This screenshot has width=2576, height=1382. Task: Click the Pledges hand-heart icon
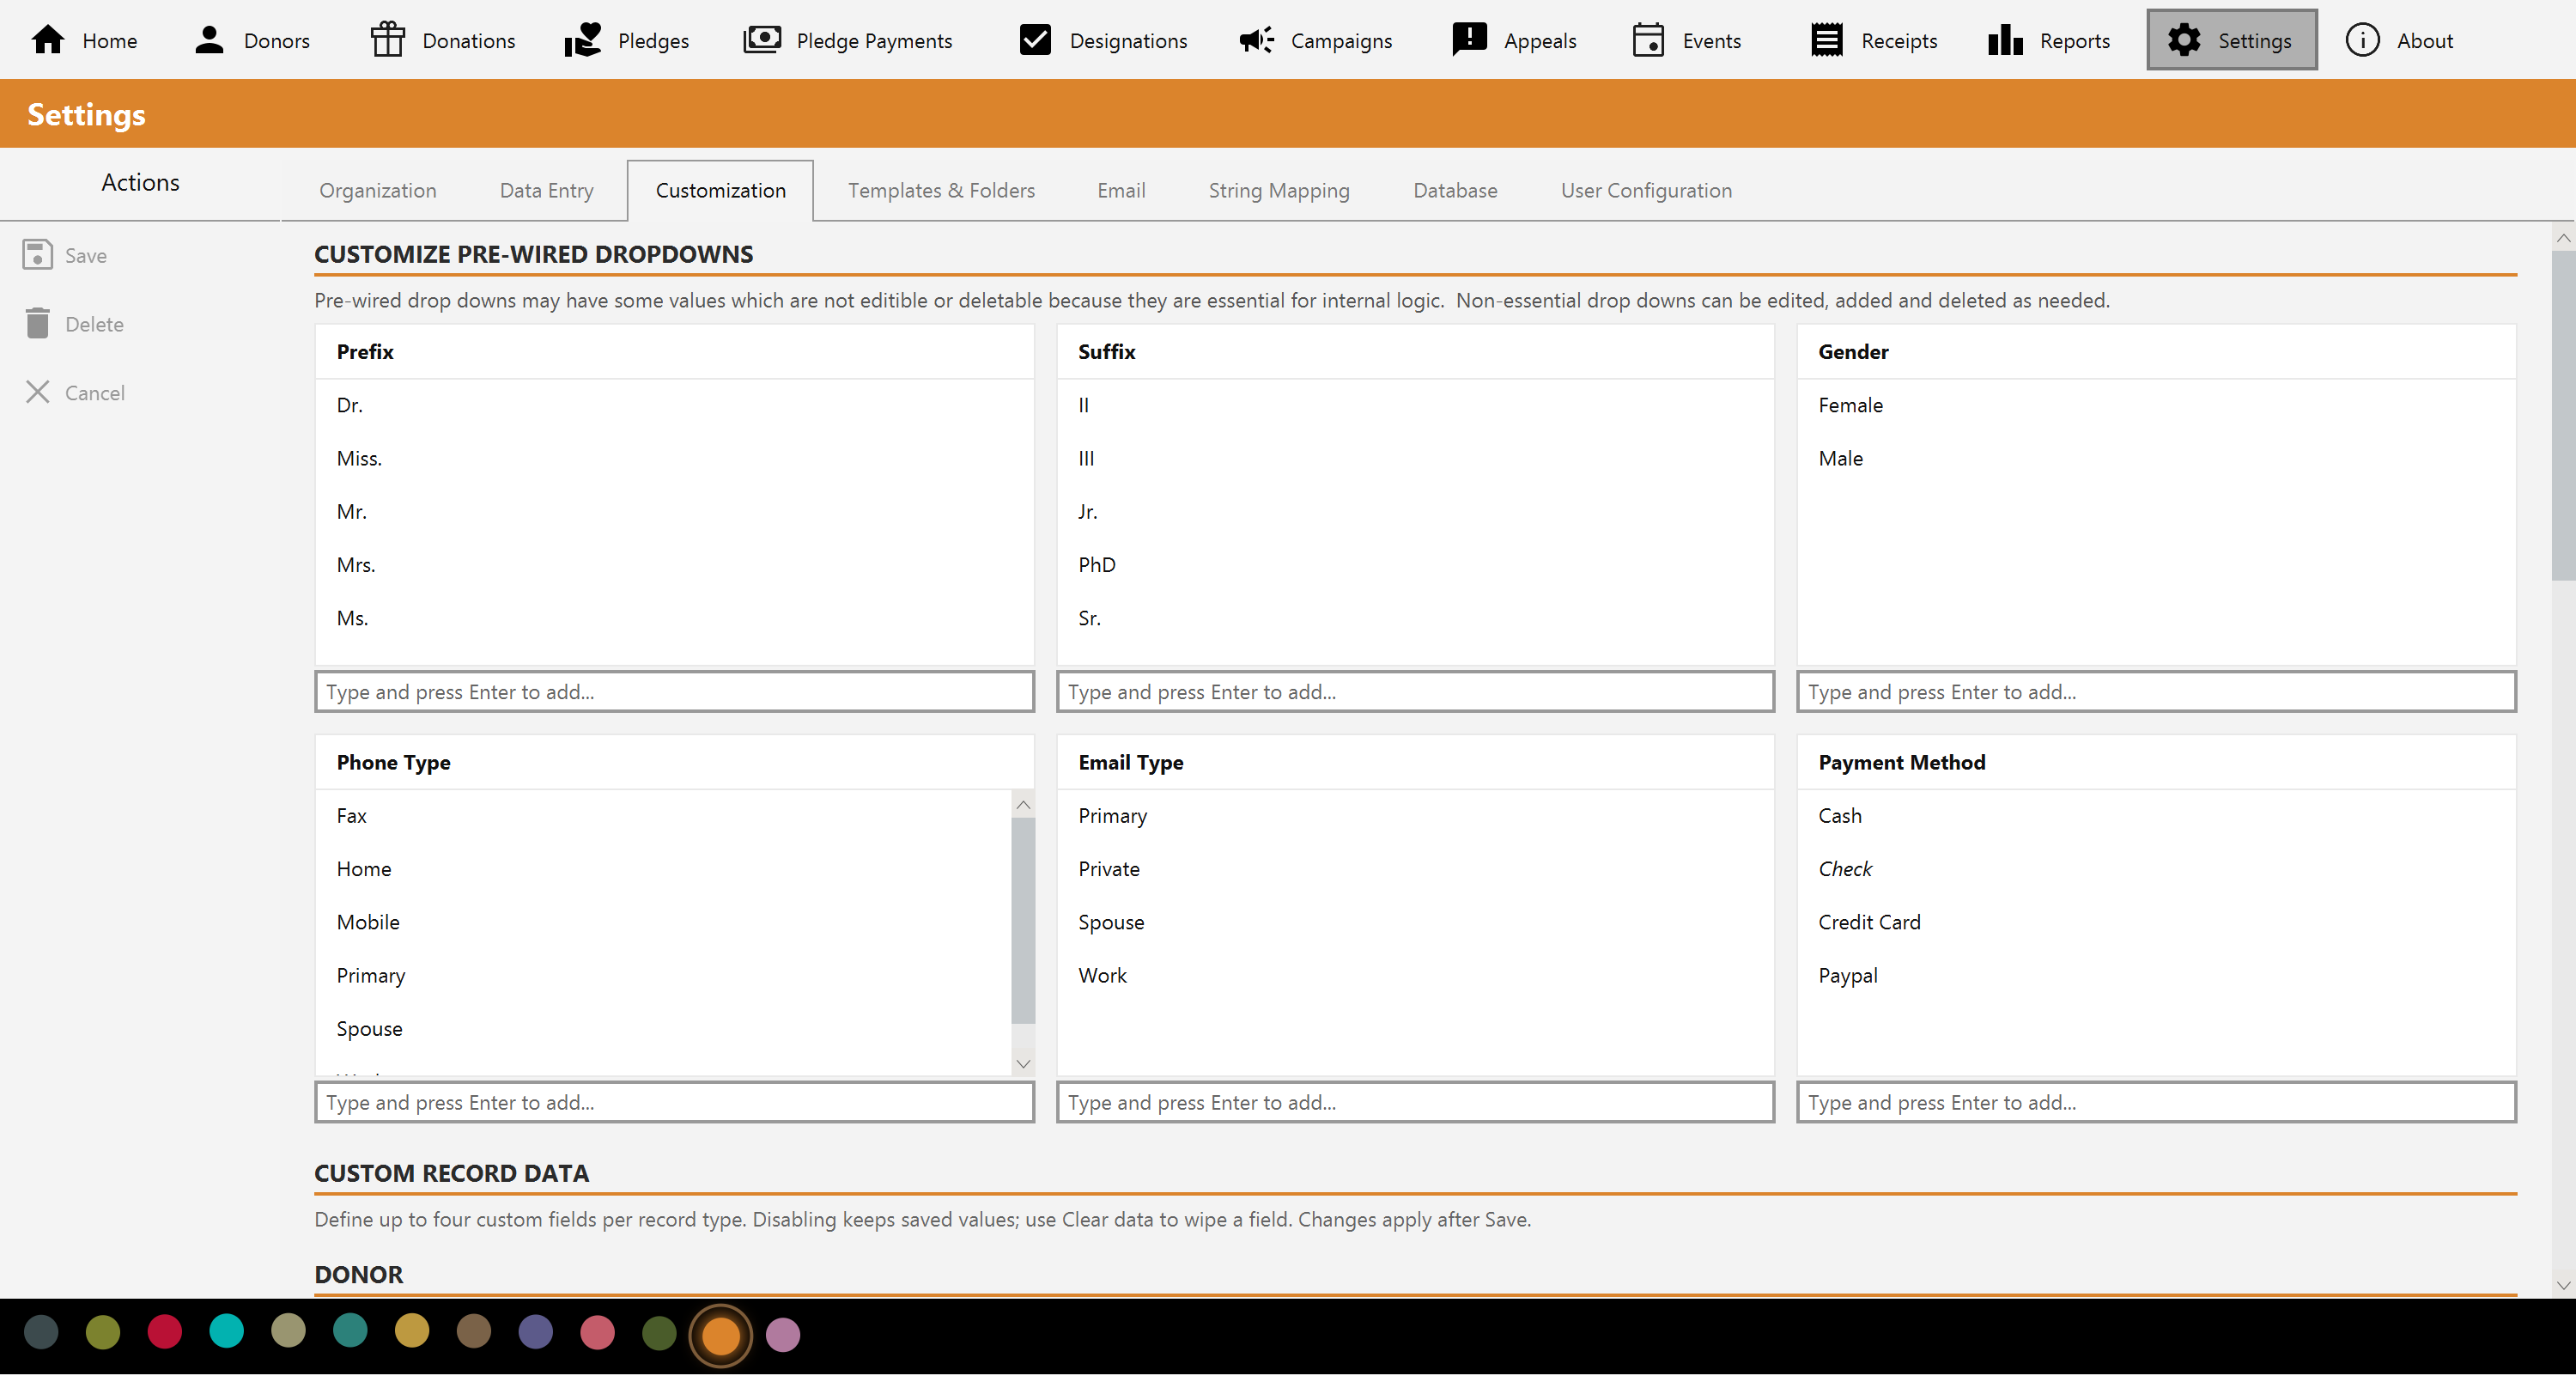(582, 40)
